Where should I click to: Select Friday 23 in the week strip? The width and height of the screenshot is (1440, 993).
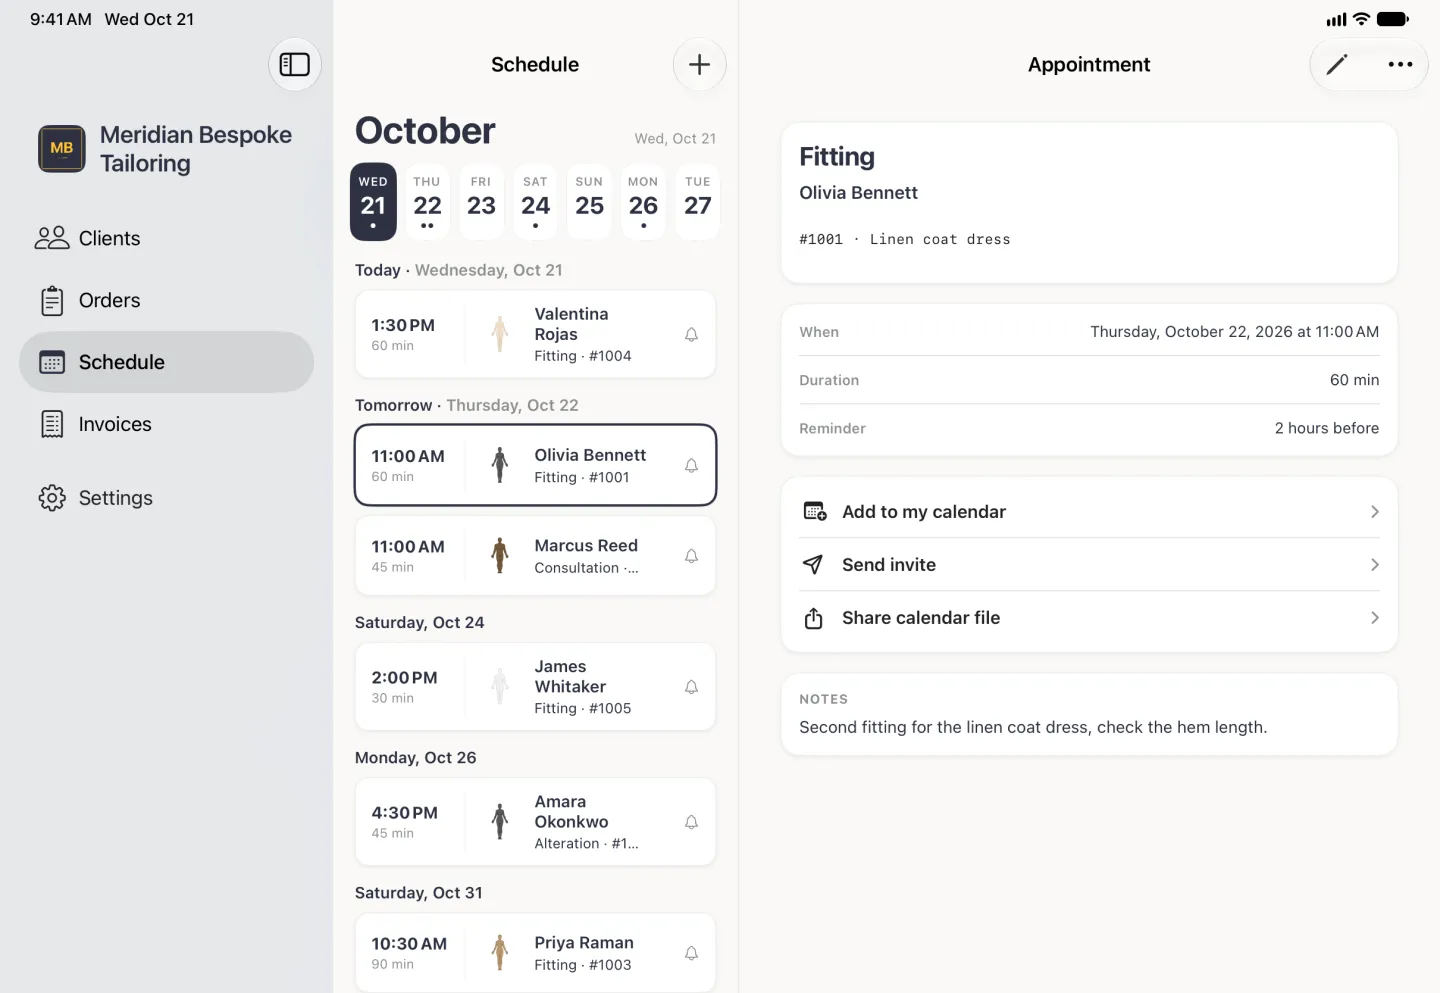point(481,202)
